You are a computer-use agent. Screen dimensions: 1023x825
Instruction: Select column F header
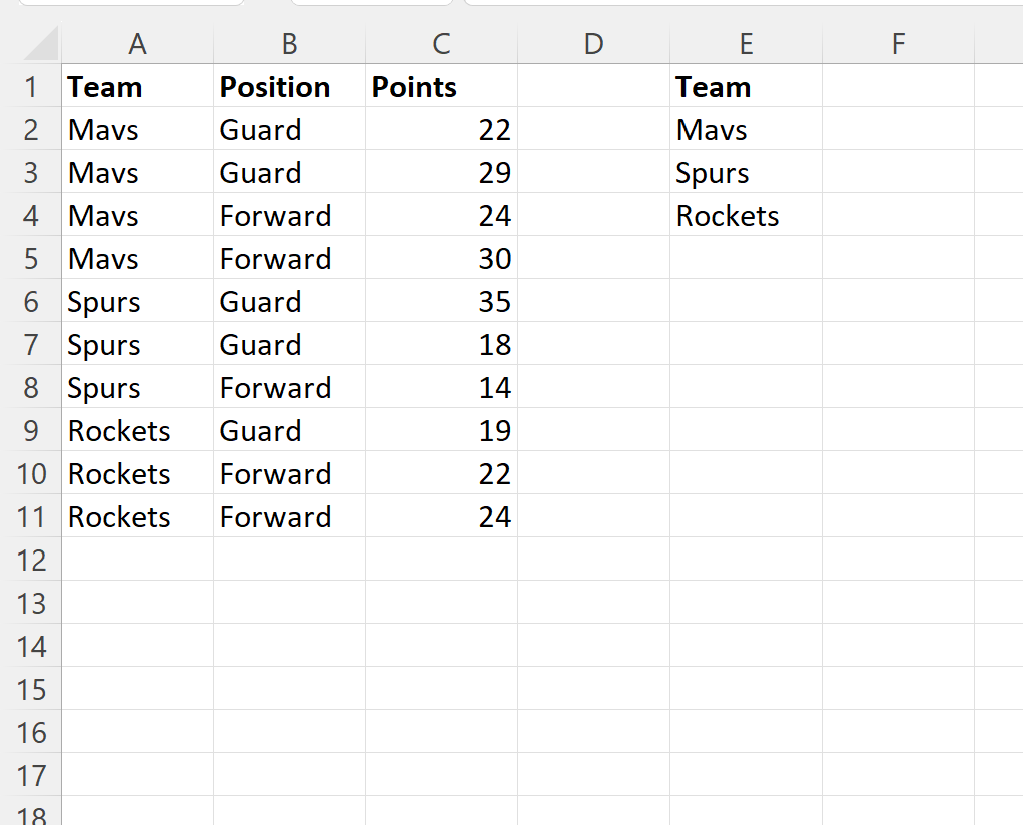click(898, 44)
